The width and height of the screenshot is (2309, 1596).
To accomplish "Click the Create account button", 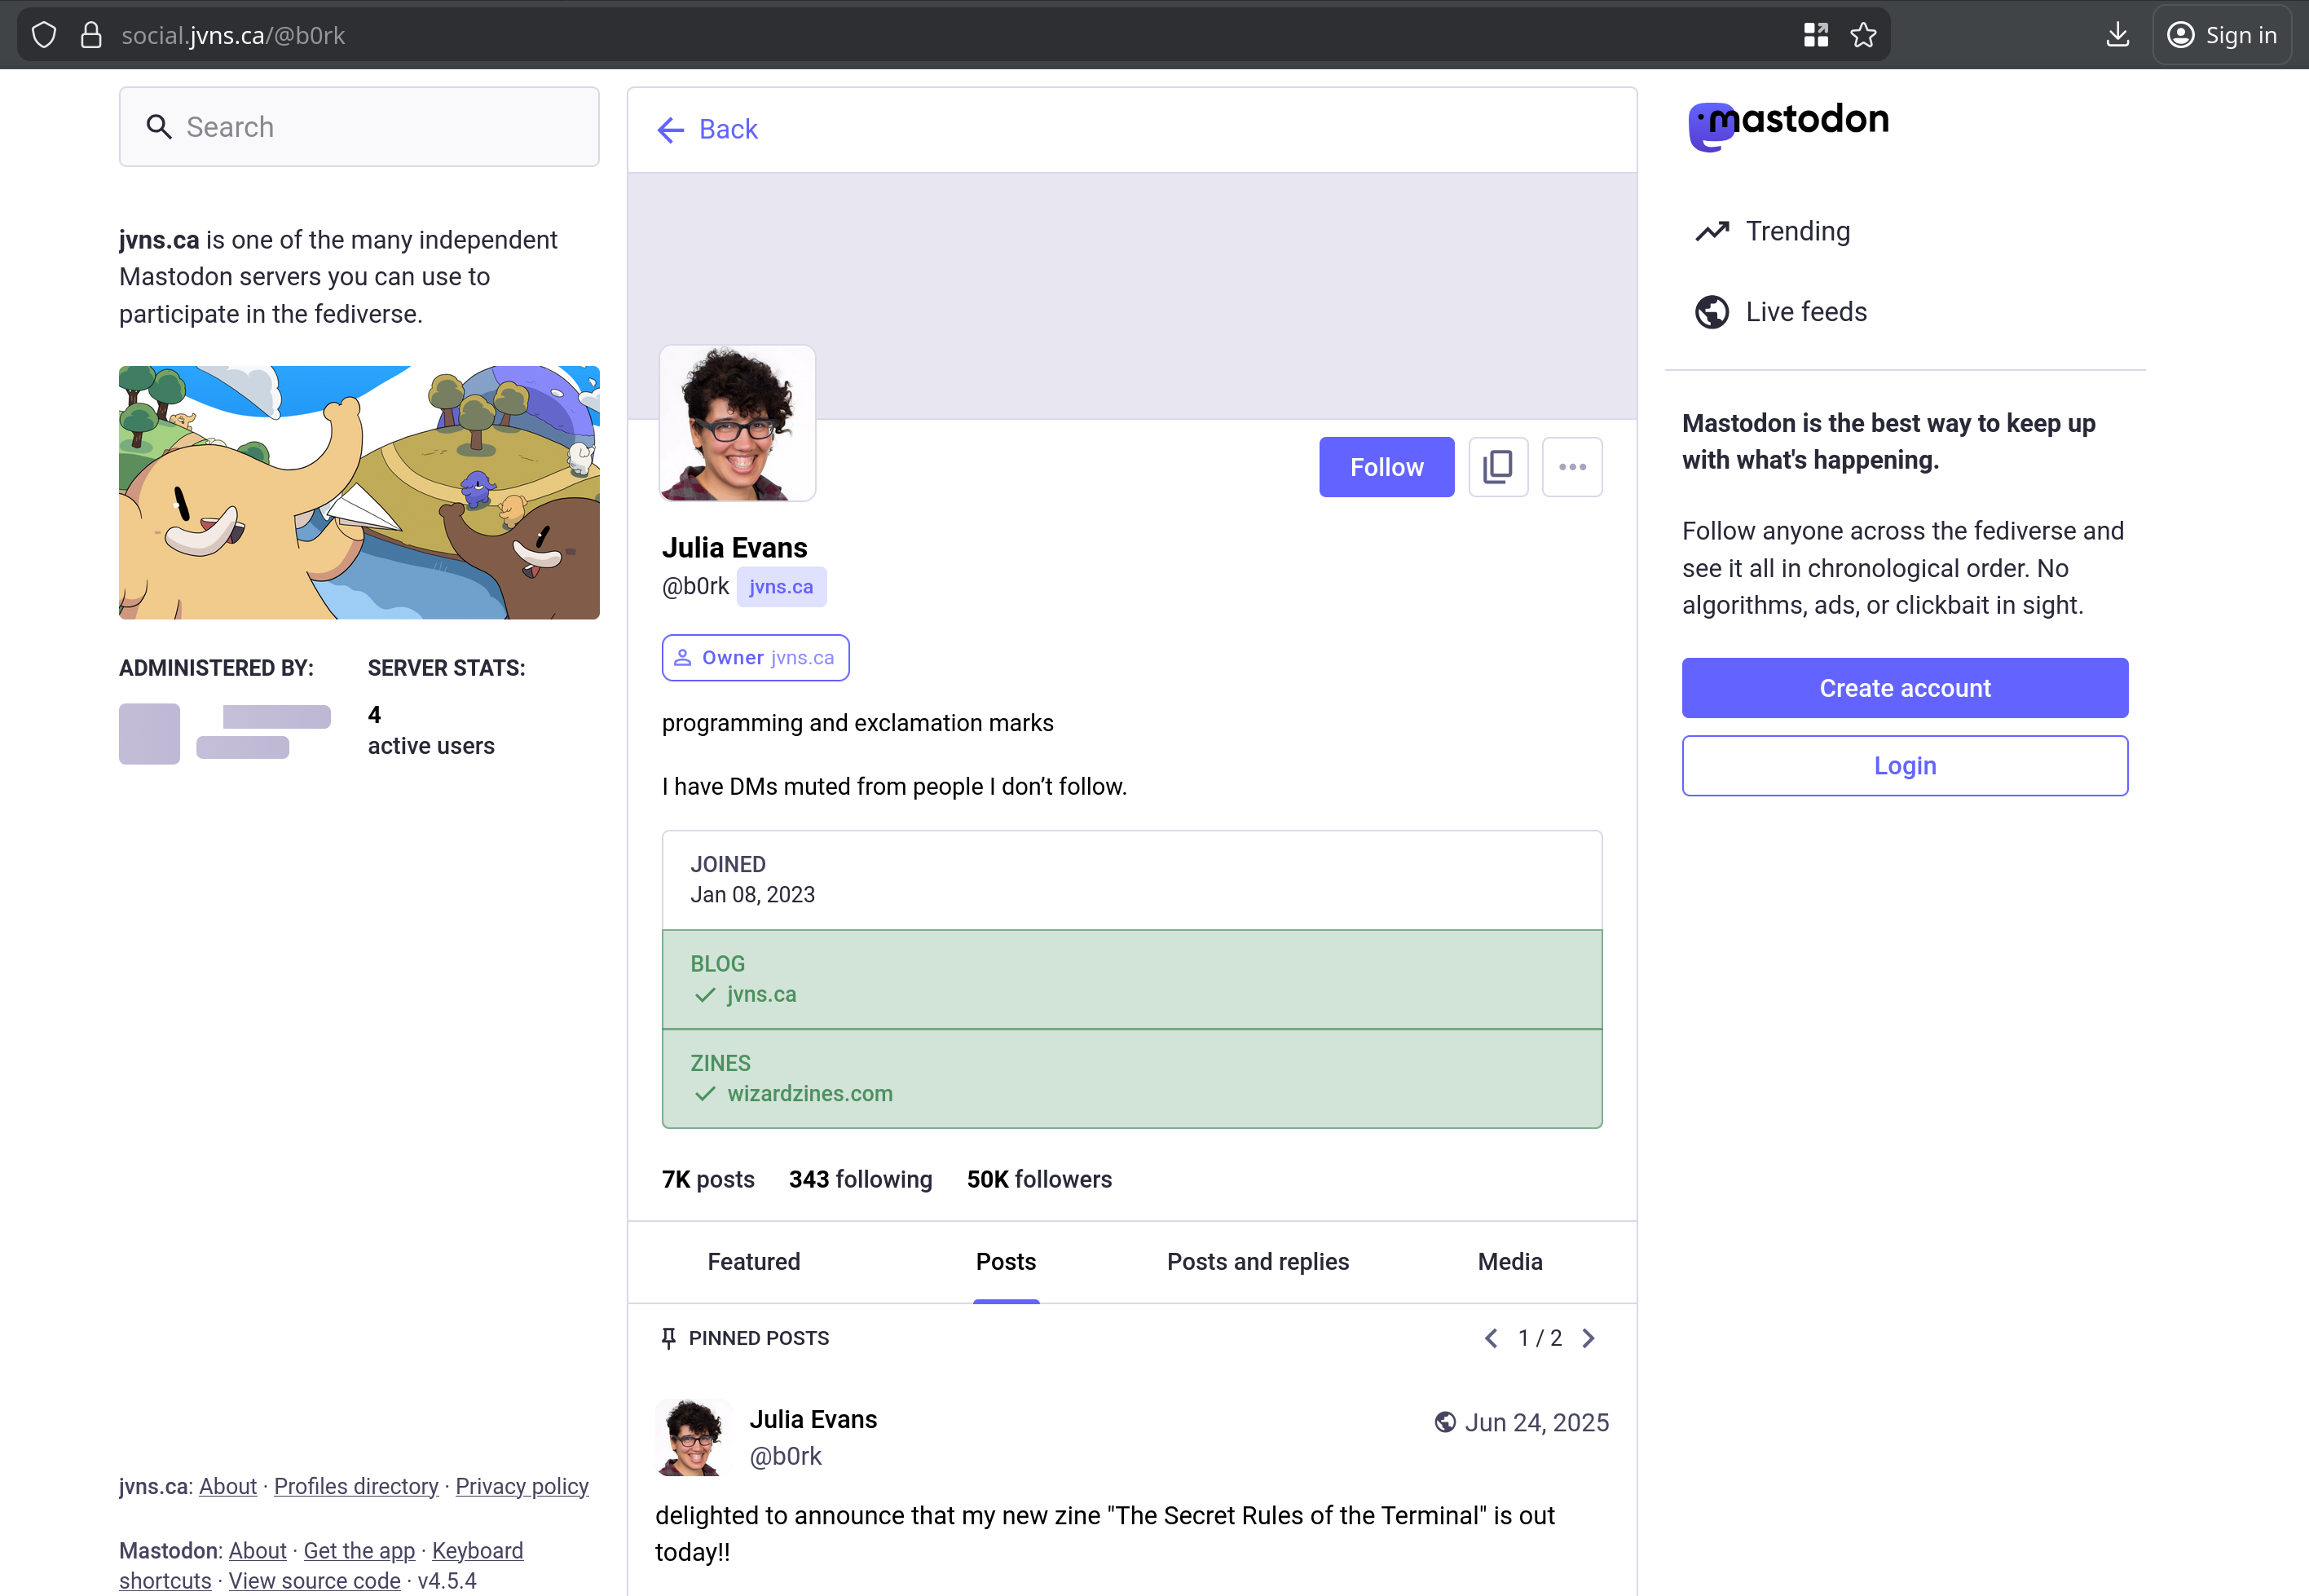I will coord(1904,687).
